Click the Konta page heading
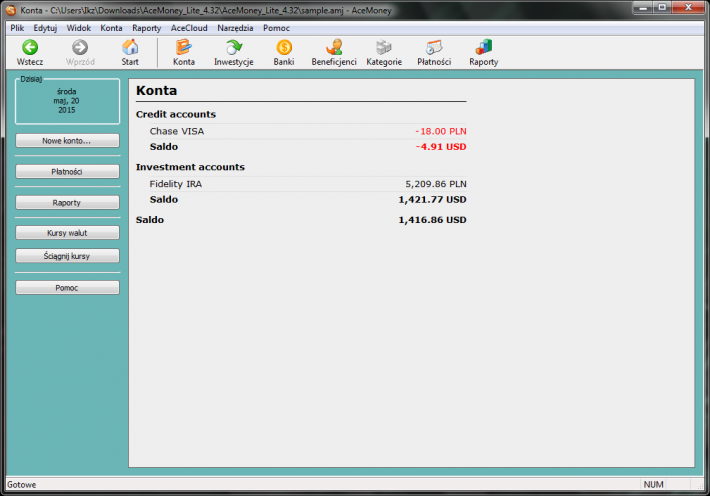710x496 pixels. 157,91
